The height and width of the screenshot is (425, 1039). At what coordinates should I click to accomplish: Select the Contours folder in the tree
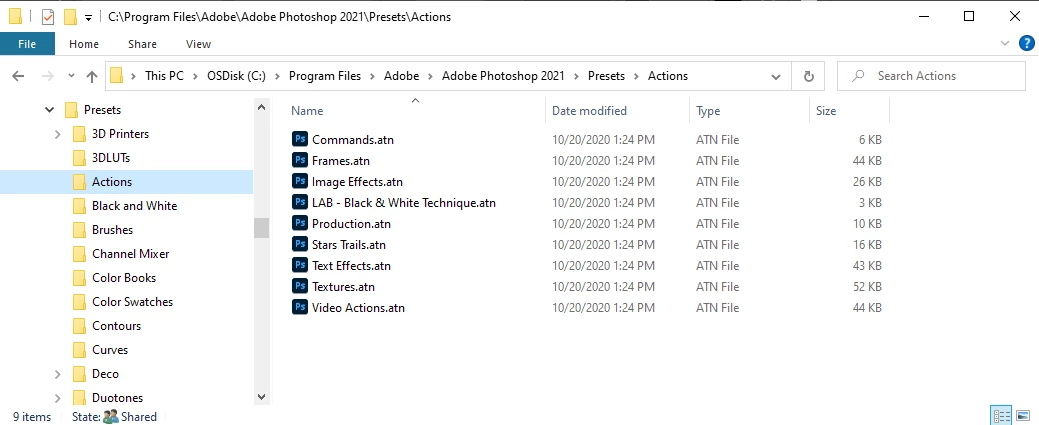(x=116, y=325)
